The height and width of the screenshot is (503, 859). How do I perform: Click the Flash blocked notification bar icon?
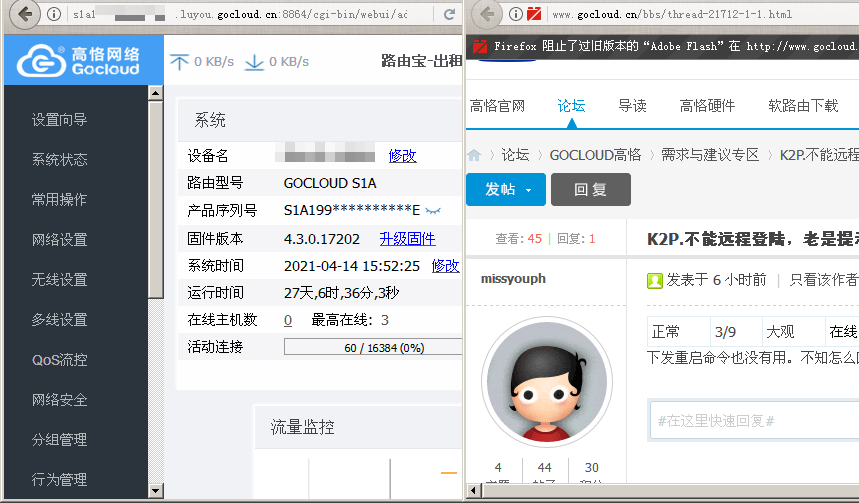(480, 47)
